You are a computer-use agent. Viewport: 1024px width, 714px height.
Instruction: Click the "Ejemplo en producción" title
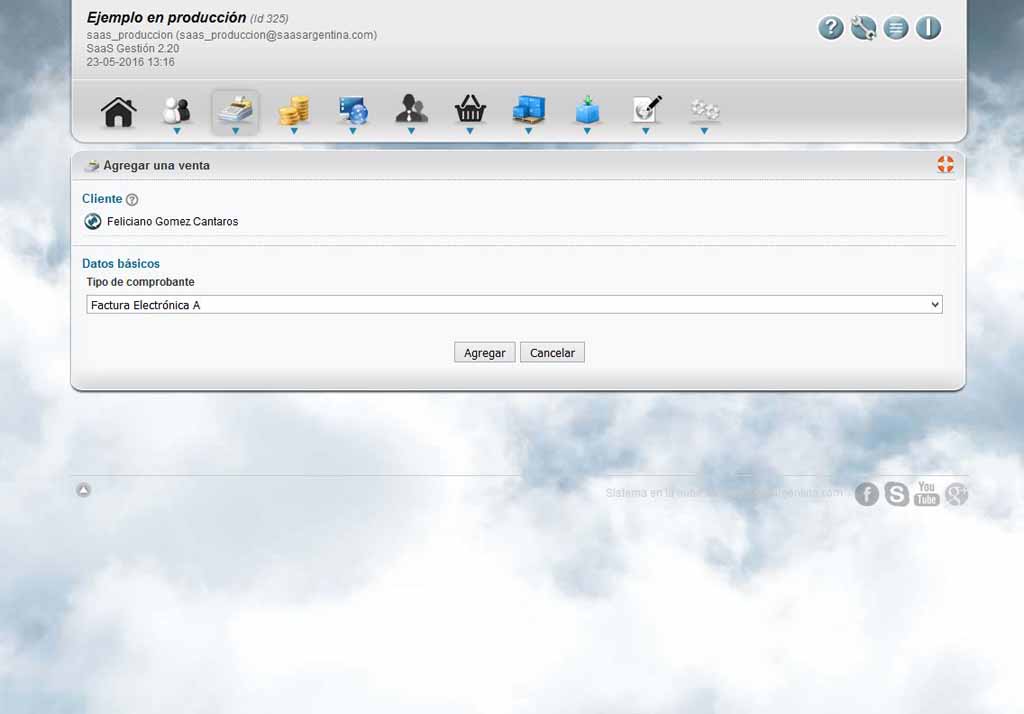click(167, 18)
